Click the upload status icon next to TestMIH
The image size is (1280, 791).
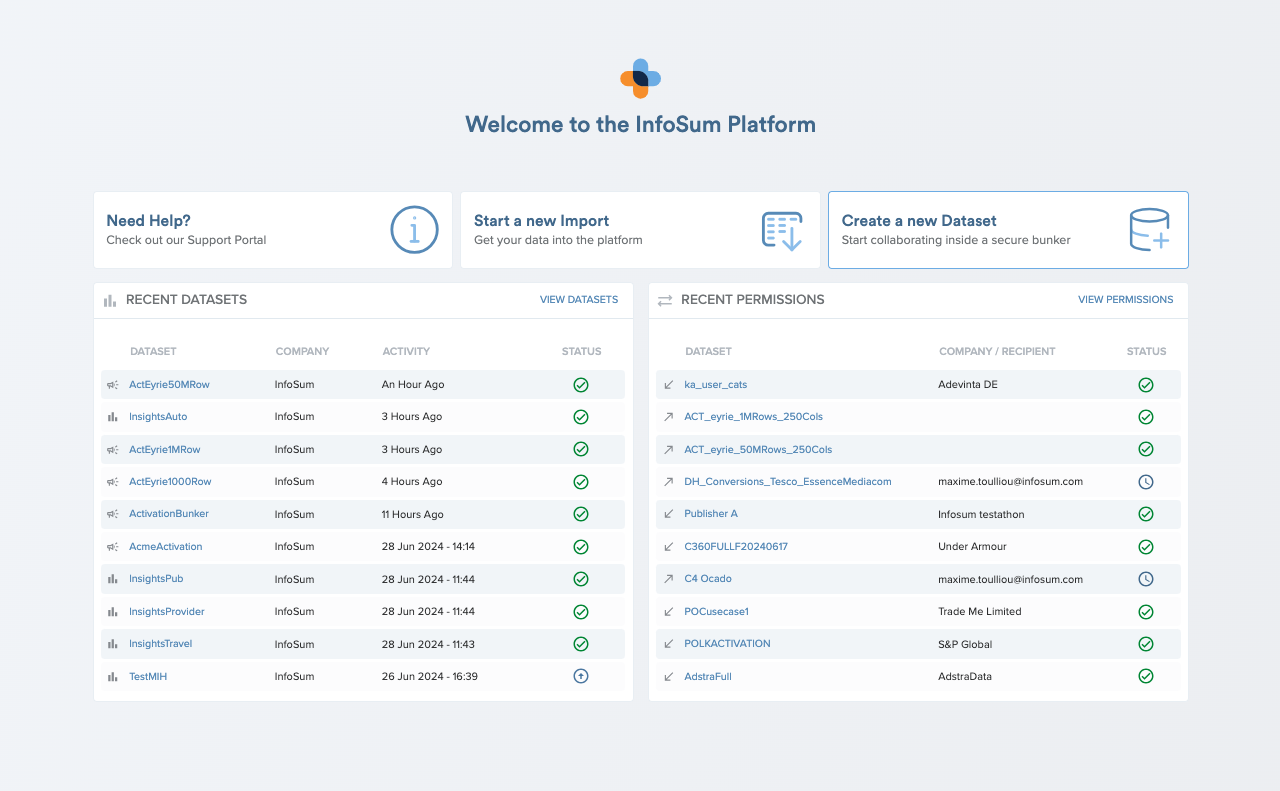[x=581, y=676]
